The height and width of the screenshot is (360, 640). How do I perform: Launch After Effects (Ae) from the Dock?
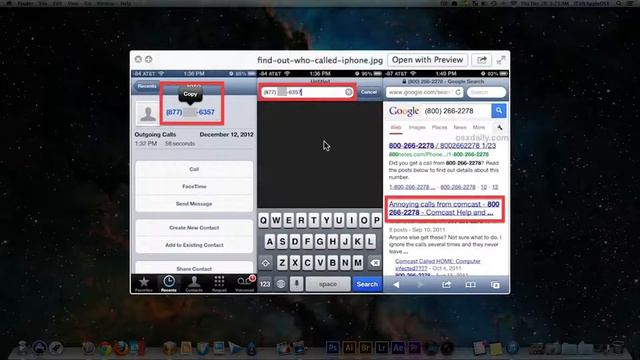[398, 348]
